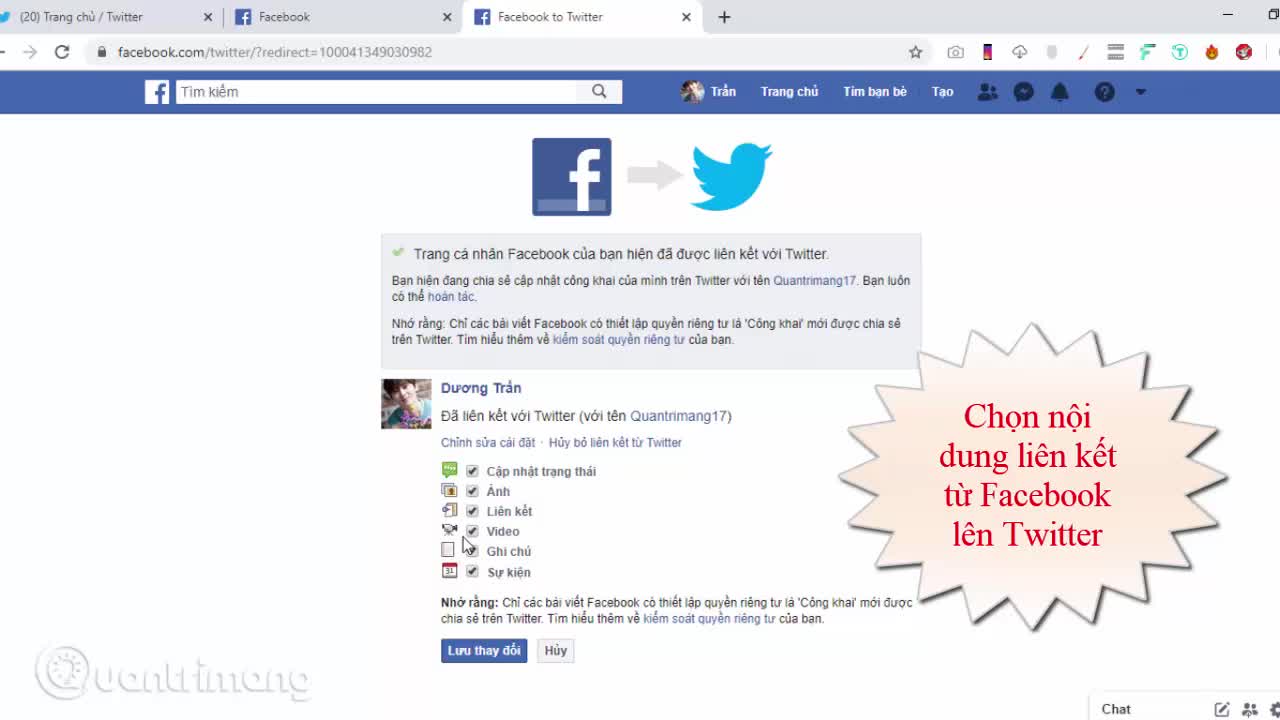Open chat group creation icon
Viewport: 1280px width, 720px height.
(x=1250, y=709)
